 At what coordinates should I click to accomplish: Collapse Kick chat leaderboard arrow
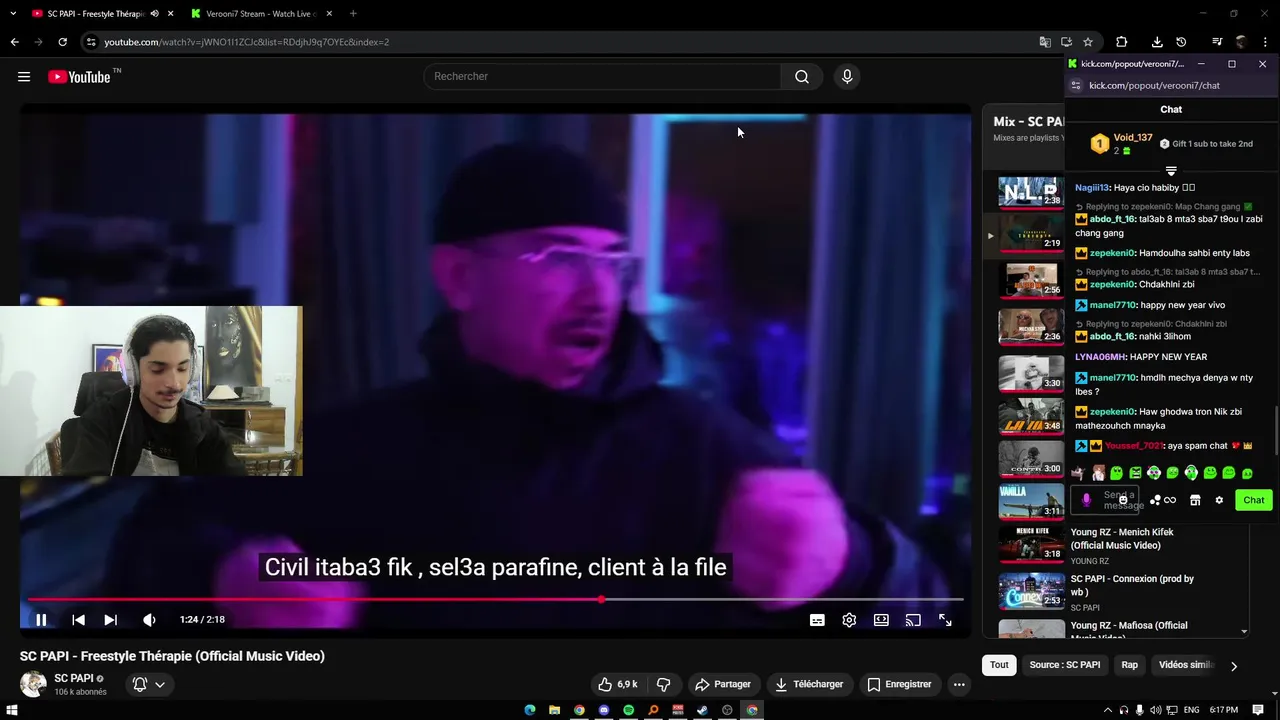[1171, 171]
